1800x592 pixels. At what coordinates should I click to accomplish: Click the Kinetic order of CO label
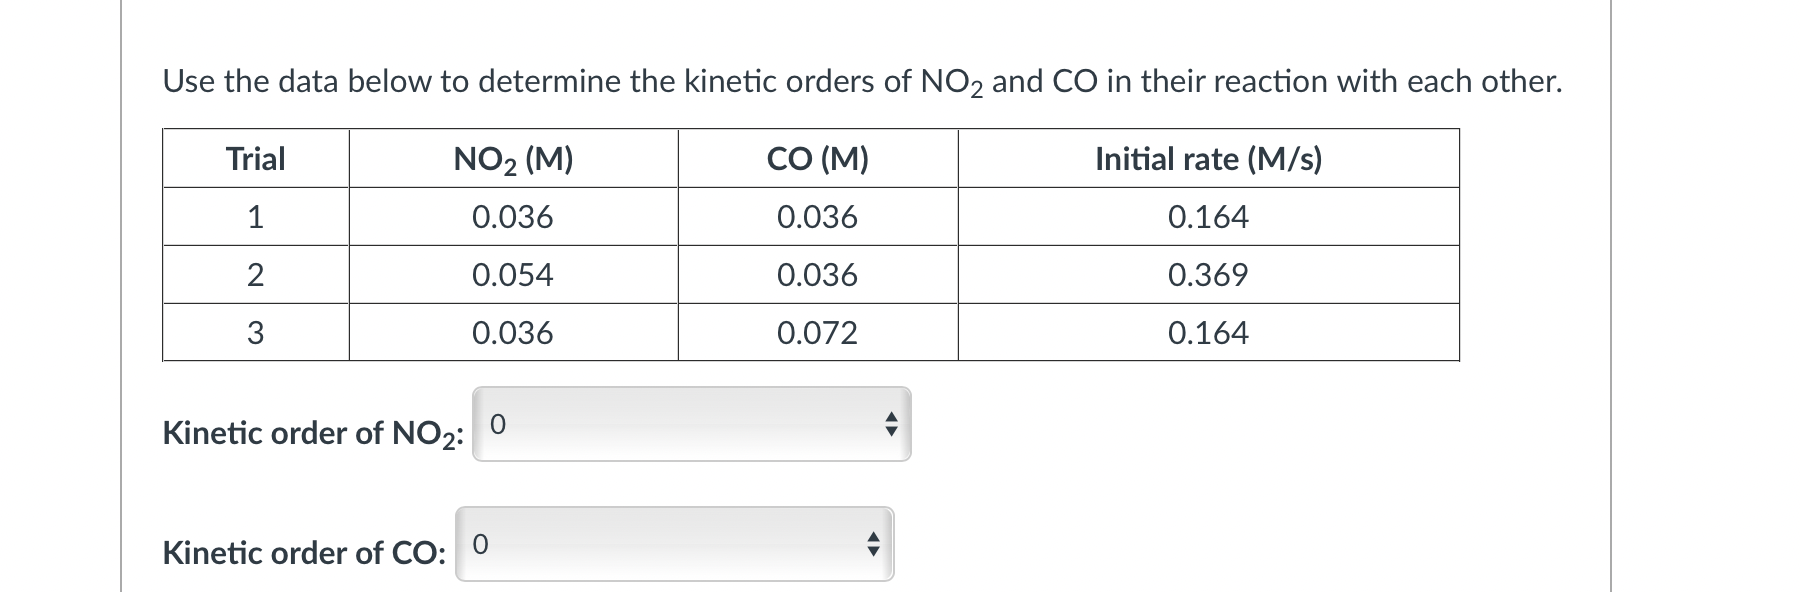305,552
